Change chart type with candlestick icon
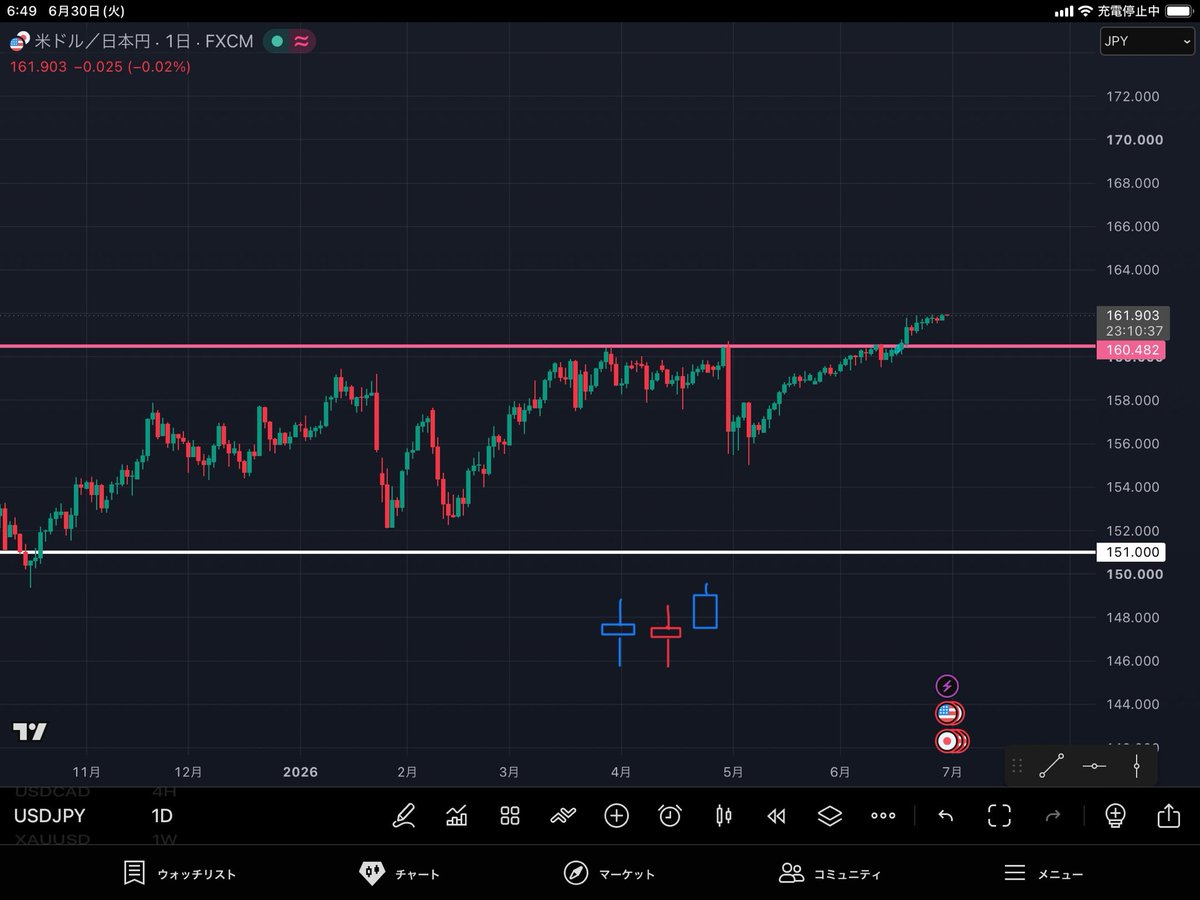 click(x=723, y=815)
